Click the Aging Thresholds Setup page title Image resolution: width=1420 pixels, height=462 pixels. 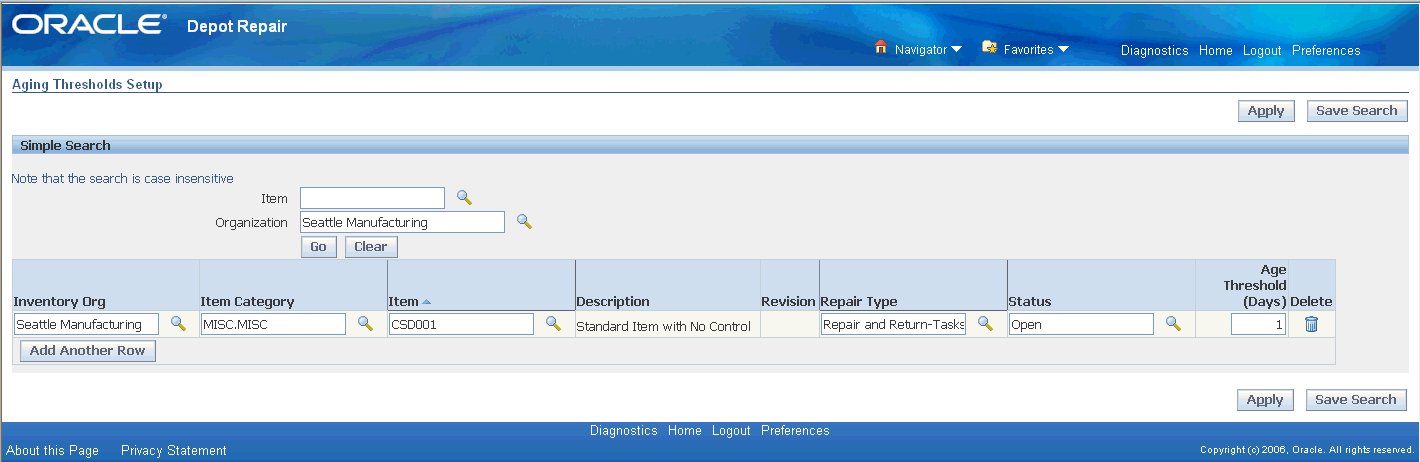[x=87, y=85]
